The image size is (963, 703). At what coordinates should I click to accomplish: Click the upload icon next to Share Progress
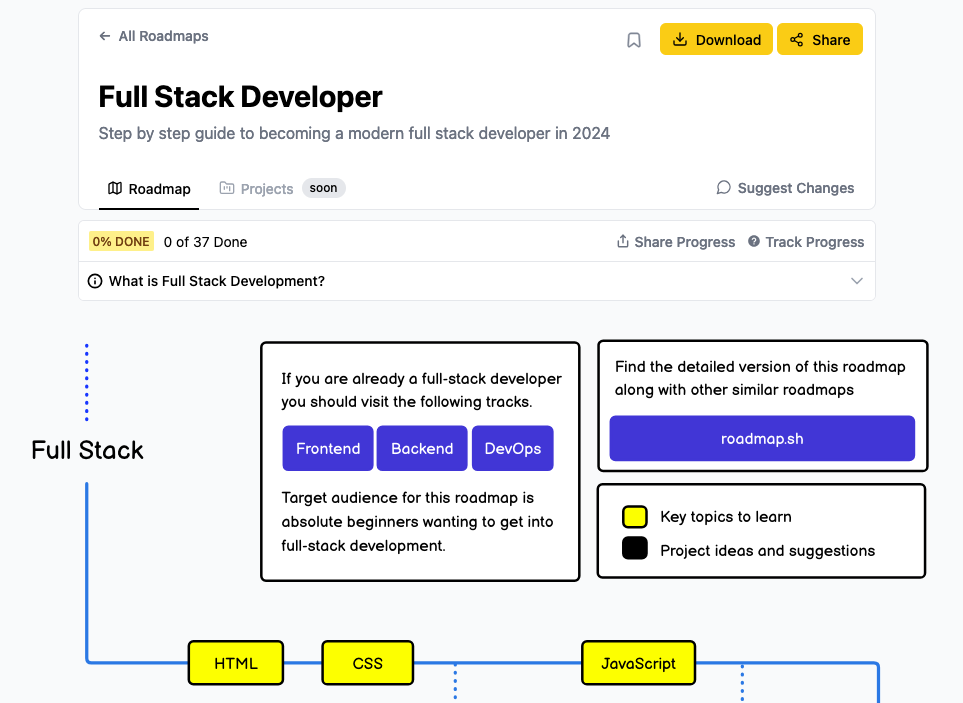pyautogui.click(x=623, y=241)
